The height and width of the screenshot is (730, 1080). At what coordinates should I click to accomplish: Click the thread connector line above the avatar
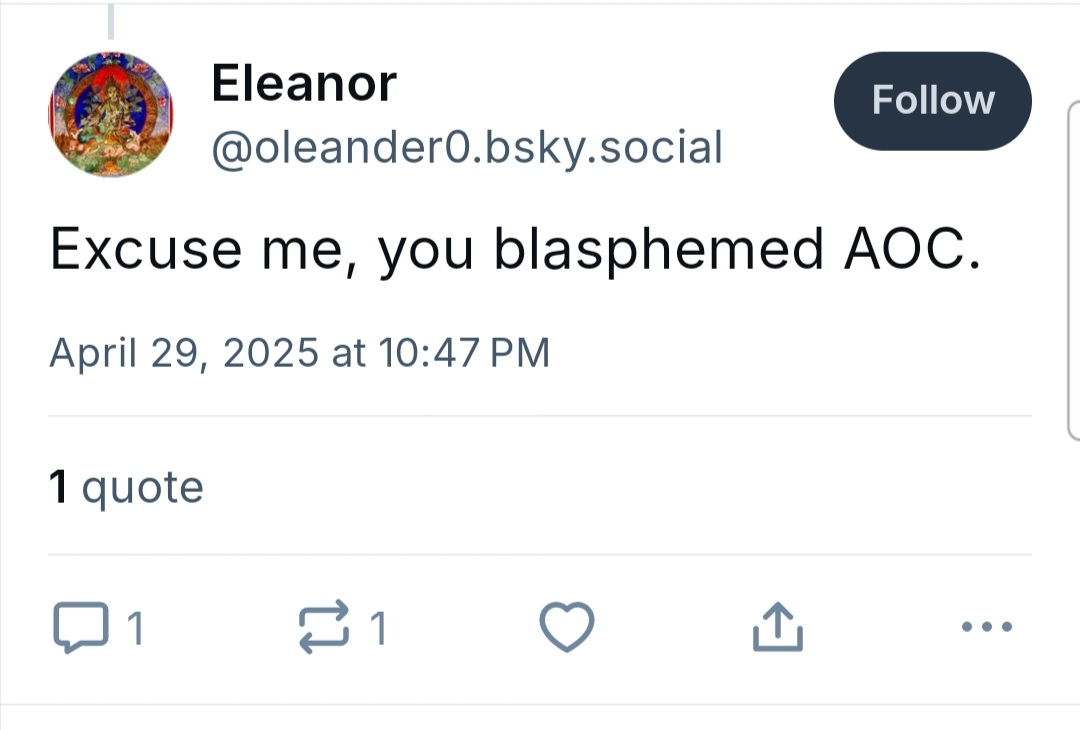110,20
